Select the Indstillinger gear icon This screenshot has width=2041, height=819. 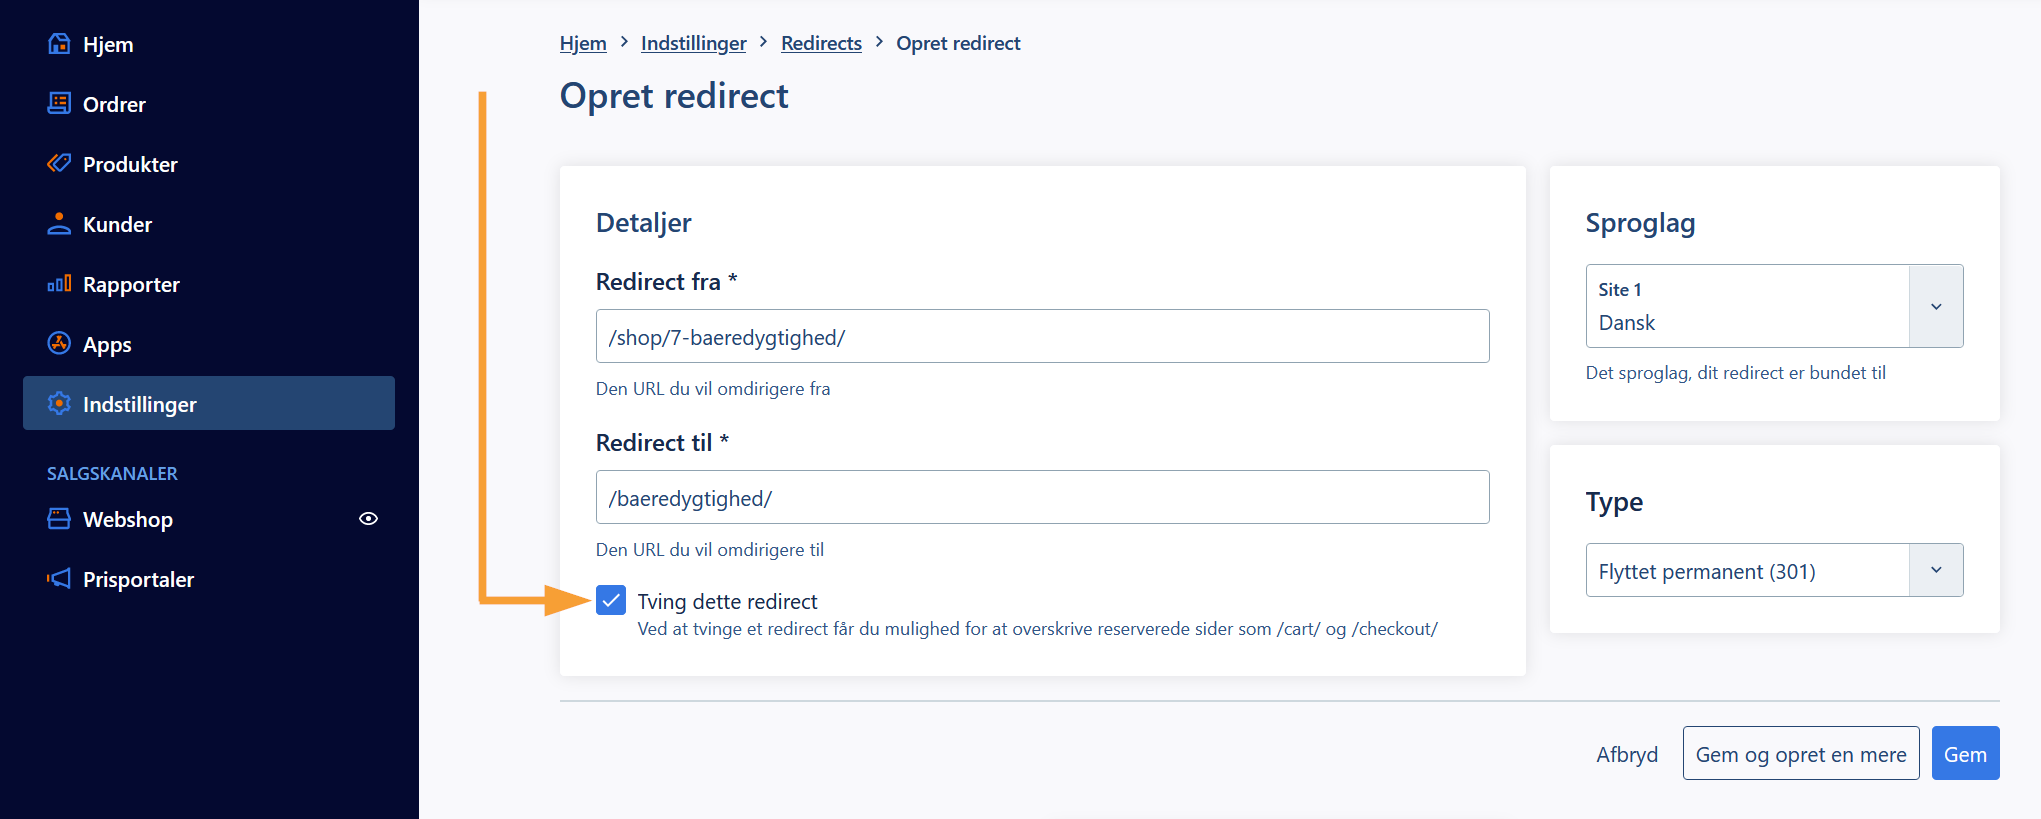(59, 404)
